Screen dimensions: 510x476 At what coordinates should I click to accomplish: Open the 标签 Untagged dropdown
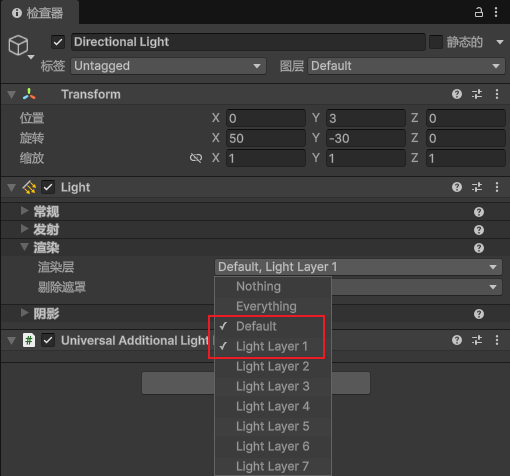pyautogui.click(x=168, y=66)
